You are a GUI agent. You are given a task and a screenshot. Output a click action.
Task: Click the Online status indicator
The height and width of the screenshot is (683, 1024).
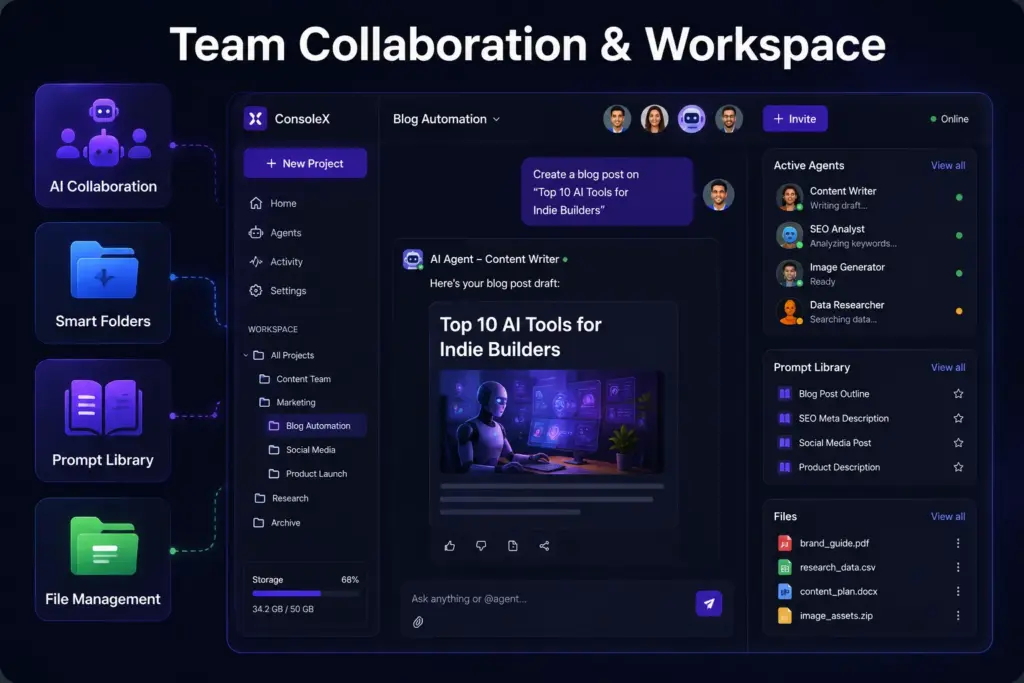(x=949, y=119)
